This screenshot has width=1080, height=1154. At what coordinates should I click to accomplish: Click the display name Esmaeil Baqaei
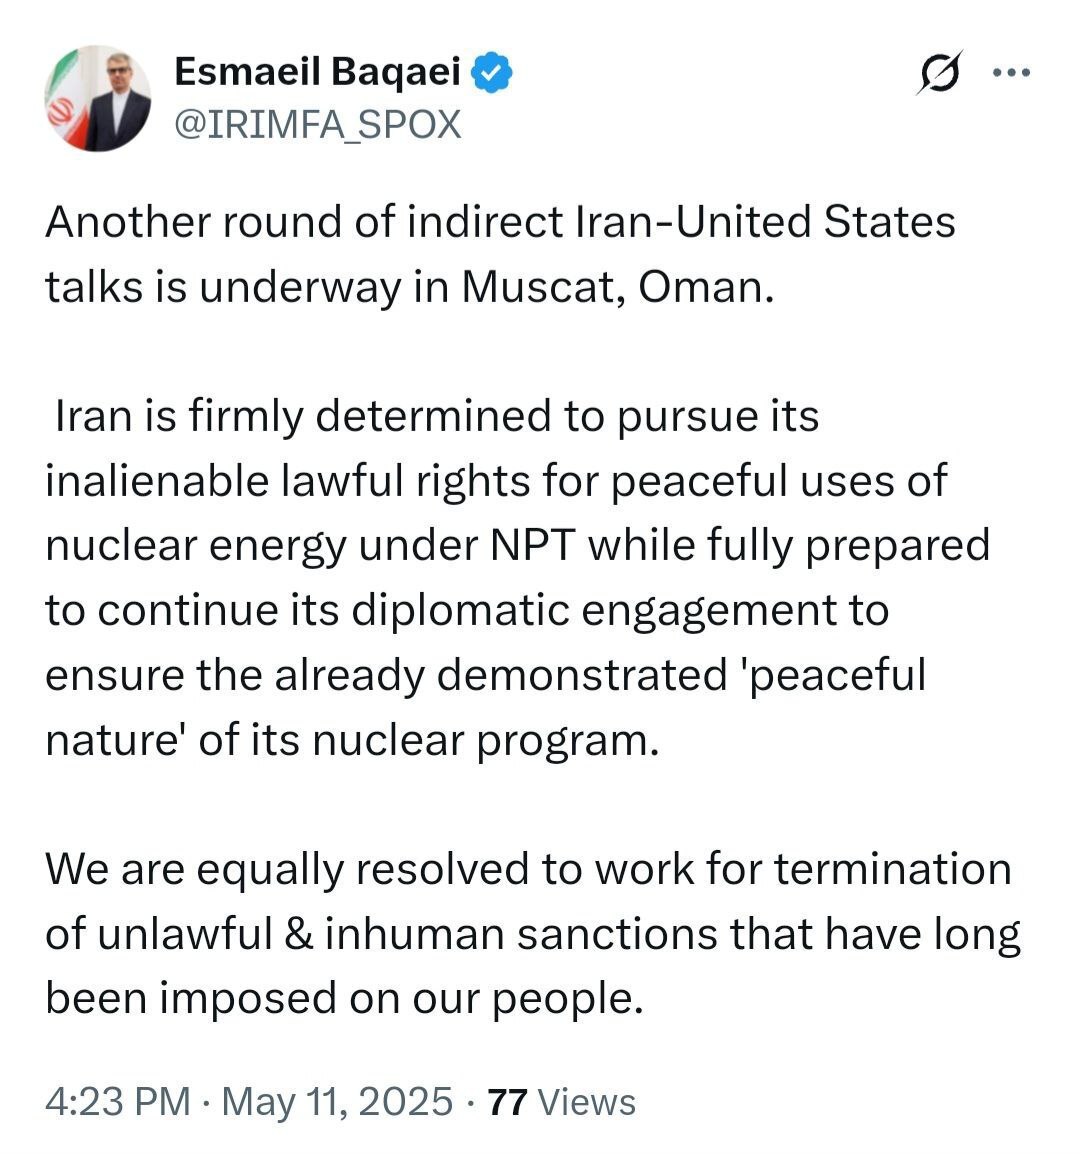click(317, 72)
